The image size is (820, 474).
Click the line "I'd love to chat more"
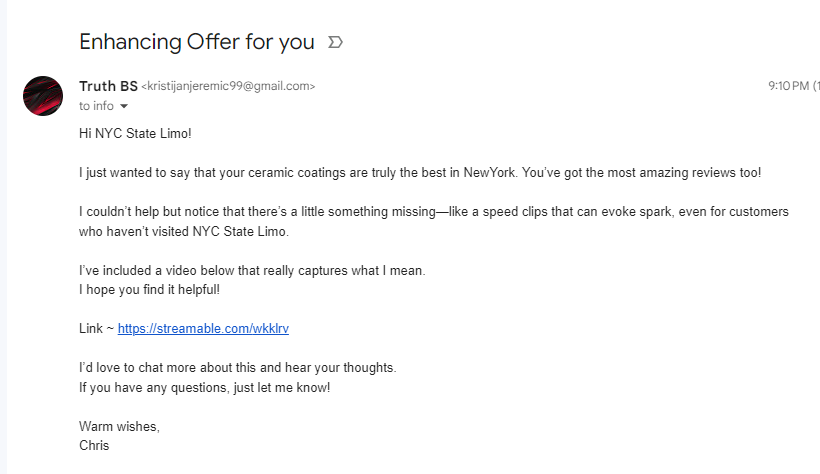[237, 368]
